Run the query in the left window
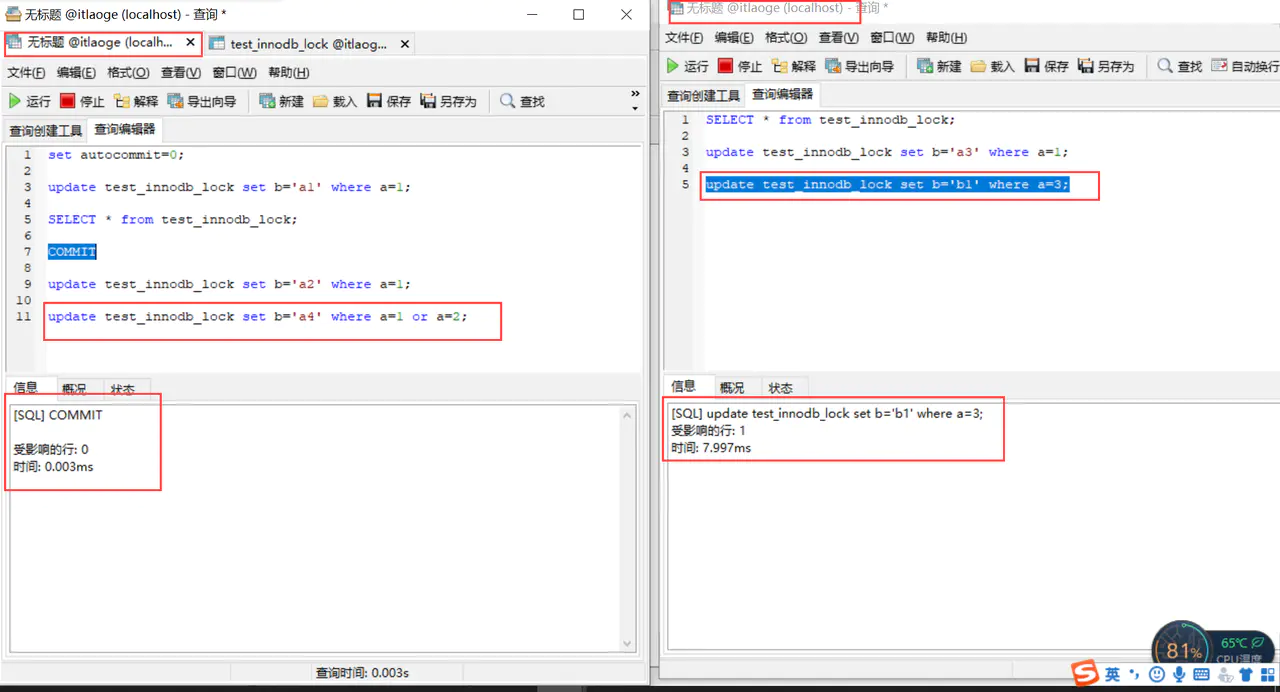1280x692 pixels. tap(29, 101)
